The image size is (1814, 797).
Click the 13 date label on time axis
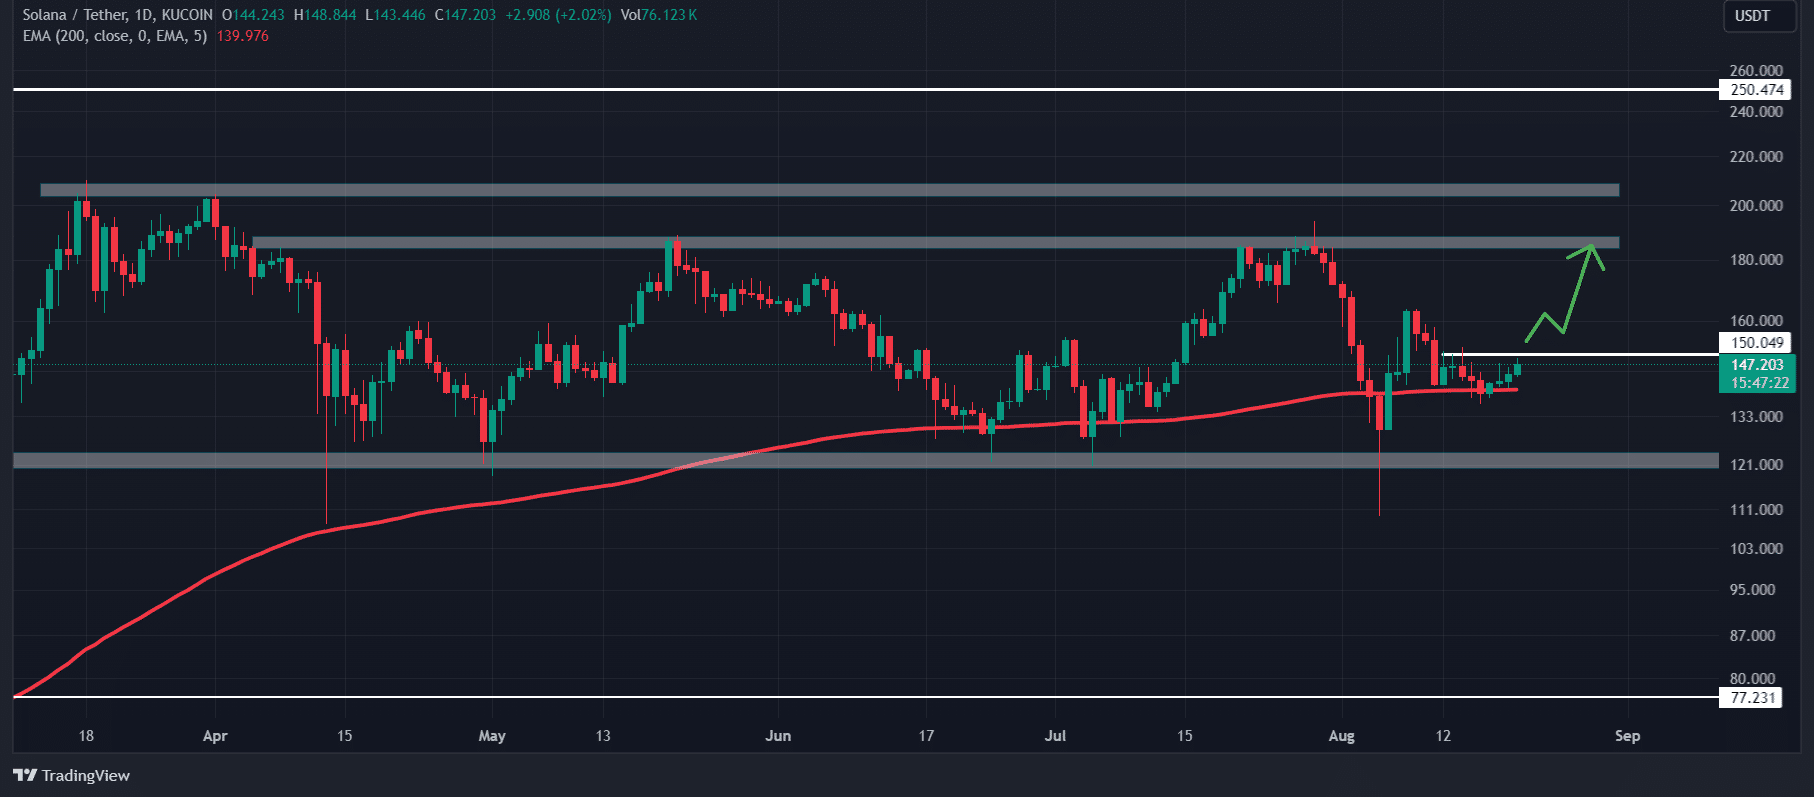(x=603, y=736)
